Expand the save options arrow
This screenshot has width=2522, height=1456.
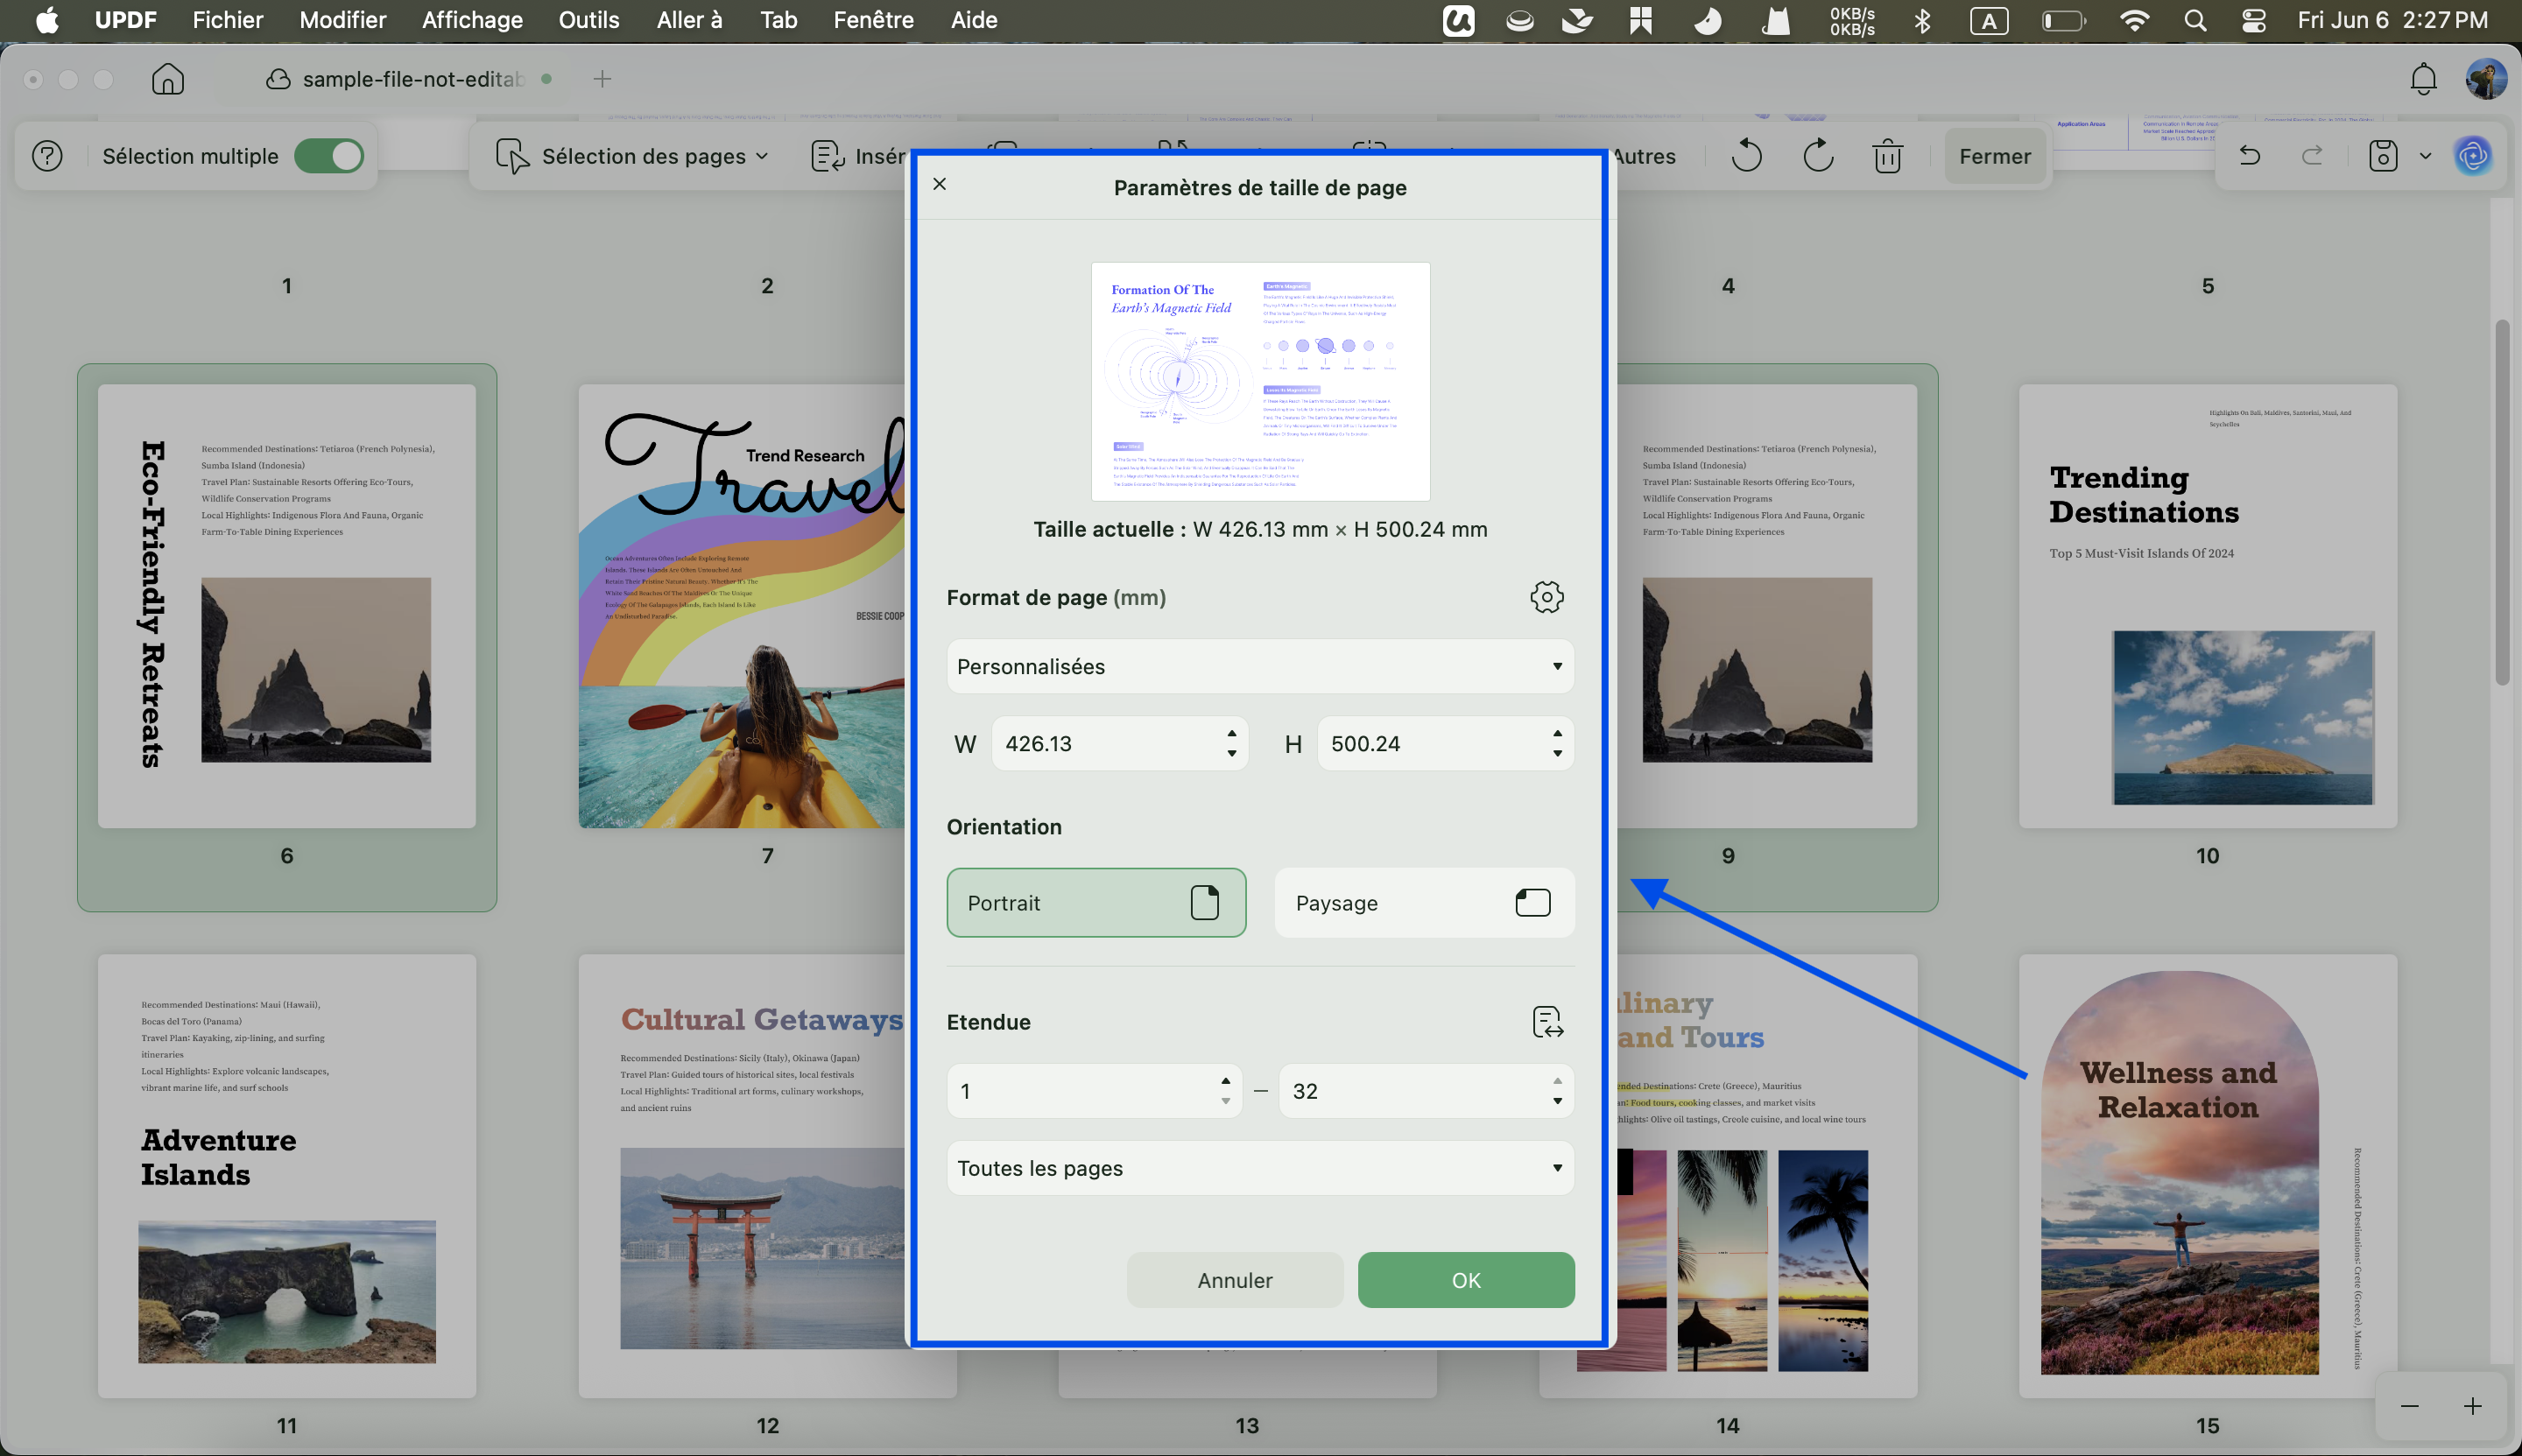click(2425, 156)
